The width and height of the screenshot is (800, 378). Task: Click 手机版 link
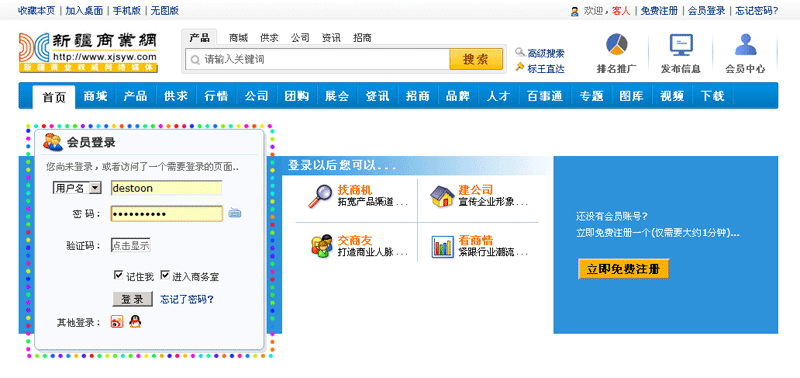click(x=127, y=10)
